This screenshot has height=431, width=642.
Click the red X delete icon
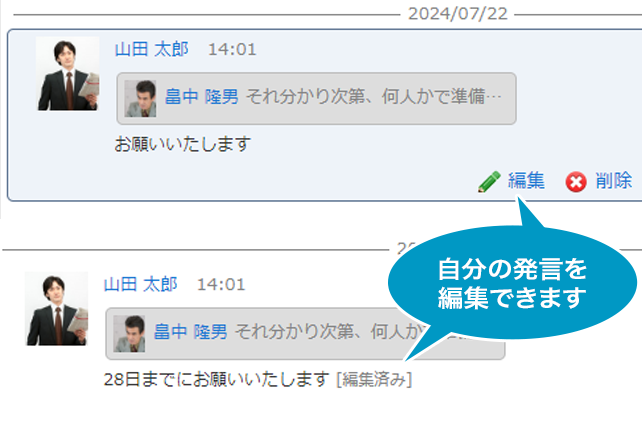(576, 182)
